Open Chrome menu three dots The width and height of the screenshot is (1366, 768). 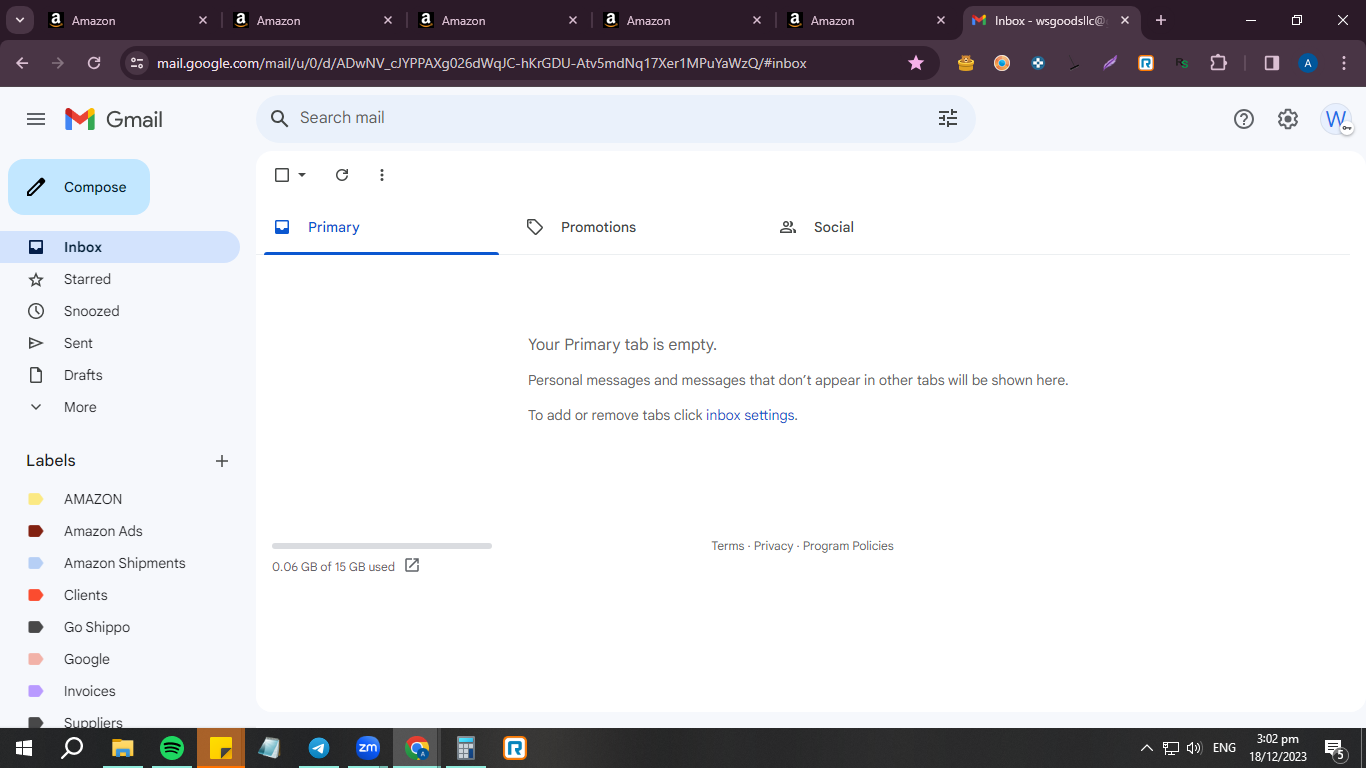click(1343, 63)
